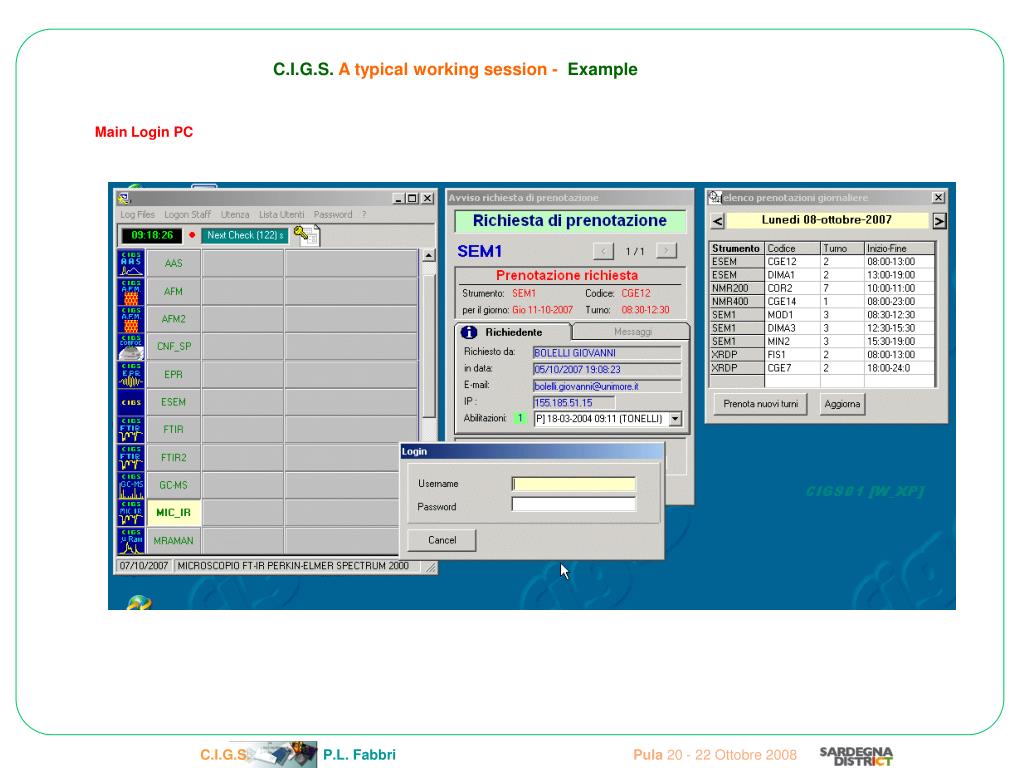Click the Username input field
1024x768 pixels.
click(x=573, y=484)
